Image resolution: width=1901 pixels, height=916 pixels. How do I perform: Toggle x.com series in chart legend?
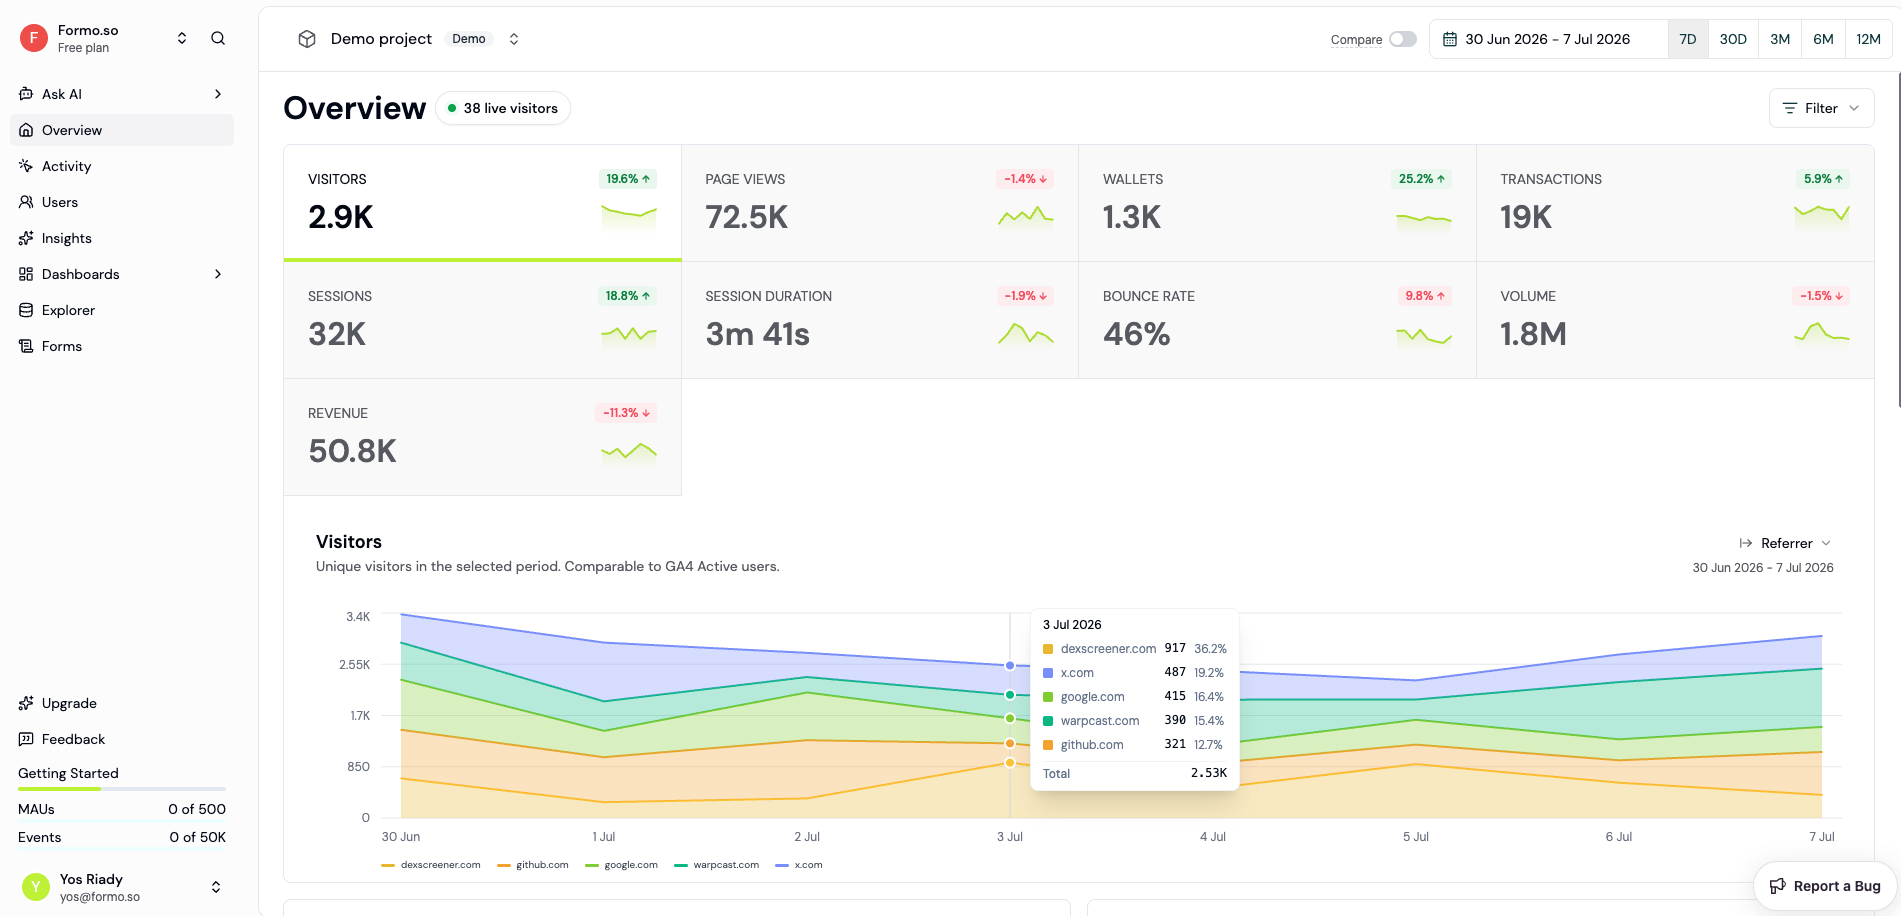pos(799,865)
